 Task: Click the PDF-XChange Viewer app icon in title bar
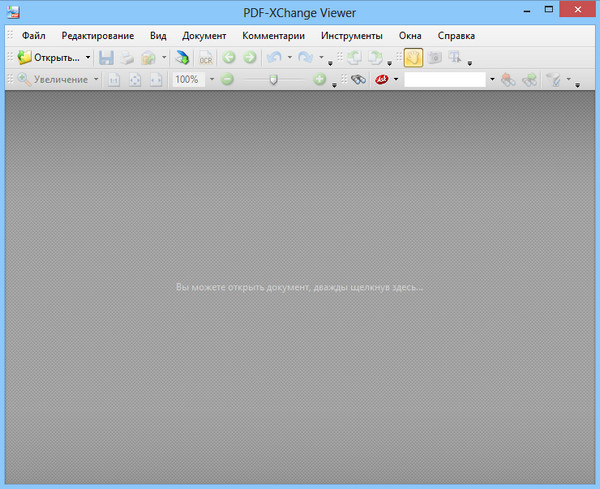tap(13, 13)
